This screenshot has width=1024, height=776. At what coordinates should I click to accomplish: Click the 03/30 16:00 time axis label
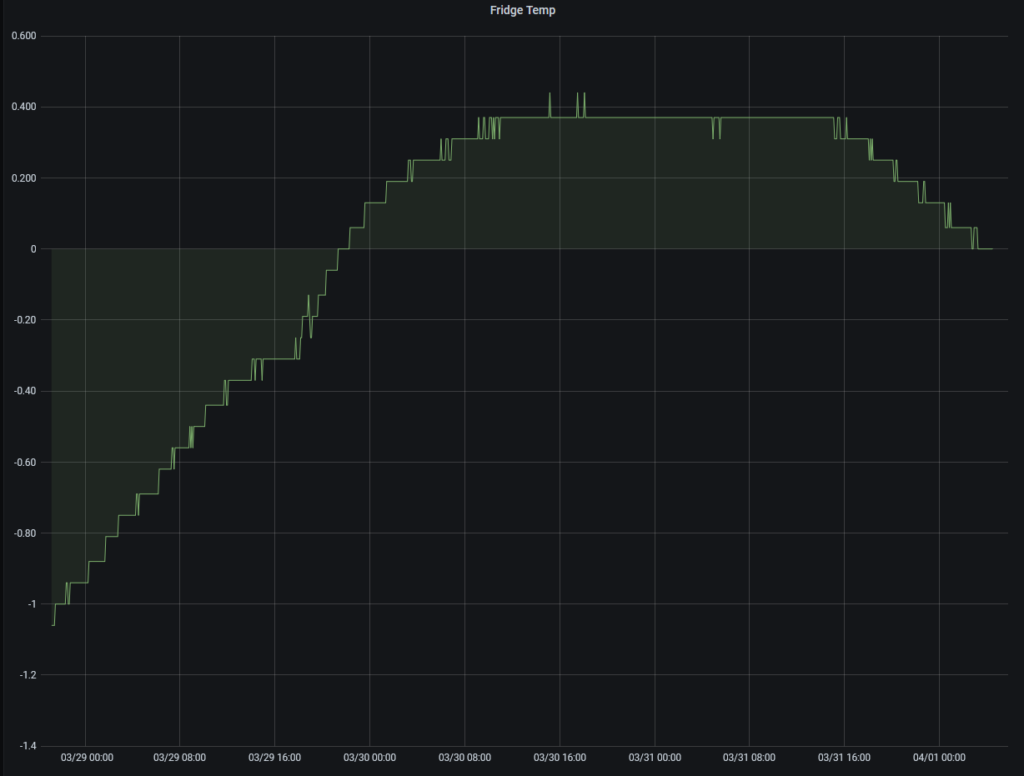point(560,757)
